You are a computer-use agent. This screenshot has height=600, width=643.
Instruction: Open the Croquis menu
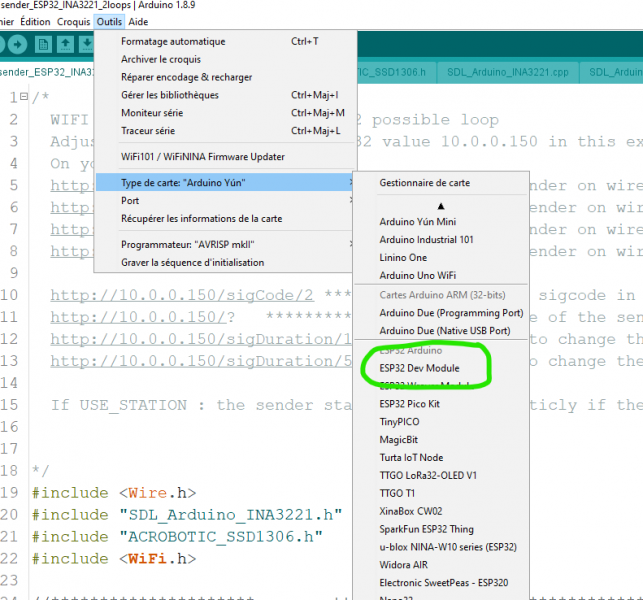click(73, 22)
